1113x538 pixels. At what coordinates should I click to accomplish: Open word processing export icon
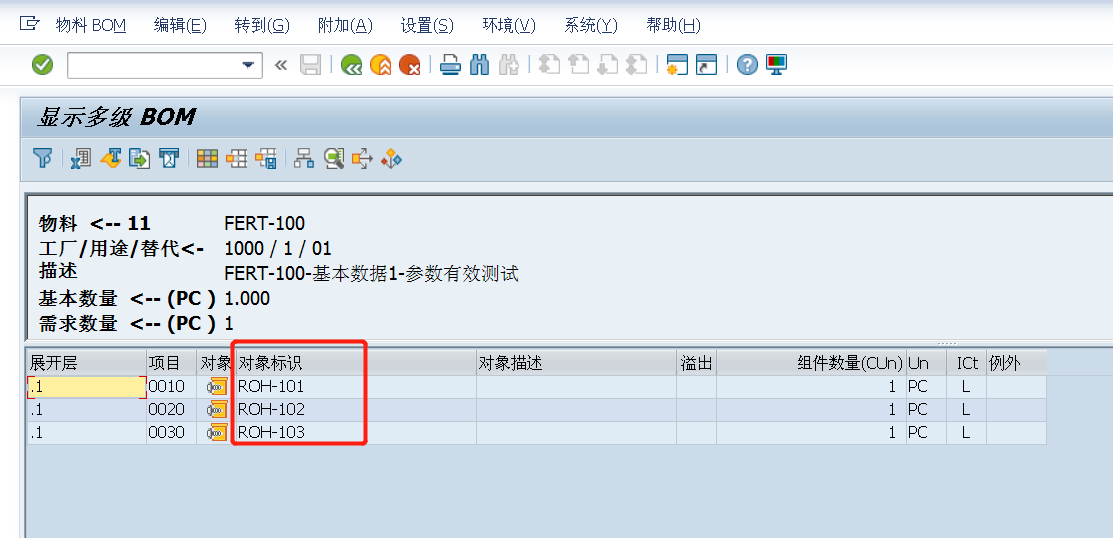[x=110, y=158]
